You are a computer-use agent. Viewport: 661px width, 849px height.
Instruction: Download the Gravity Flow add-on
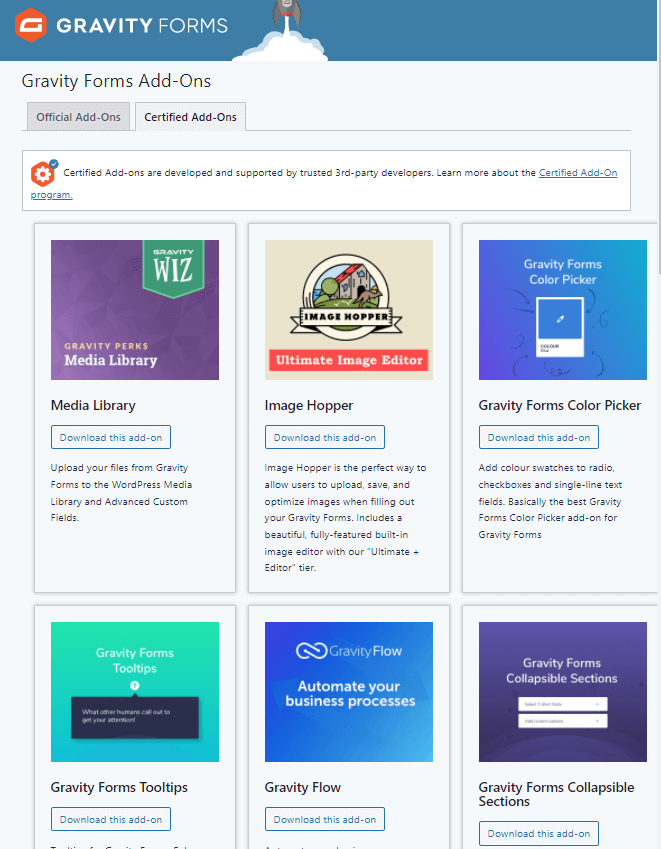(325, 819)
